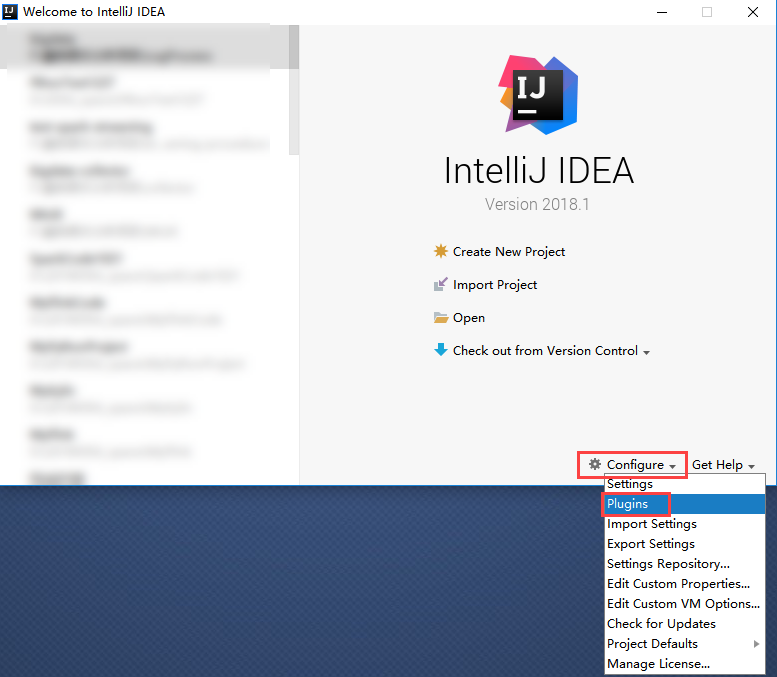This screenshot has width=777, height=677.
Task: Run Check for Updates menu item
Action: 685,623
